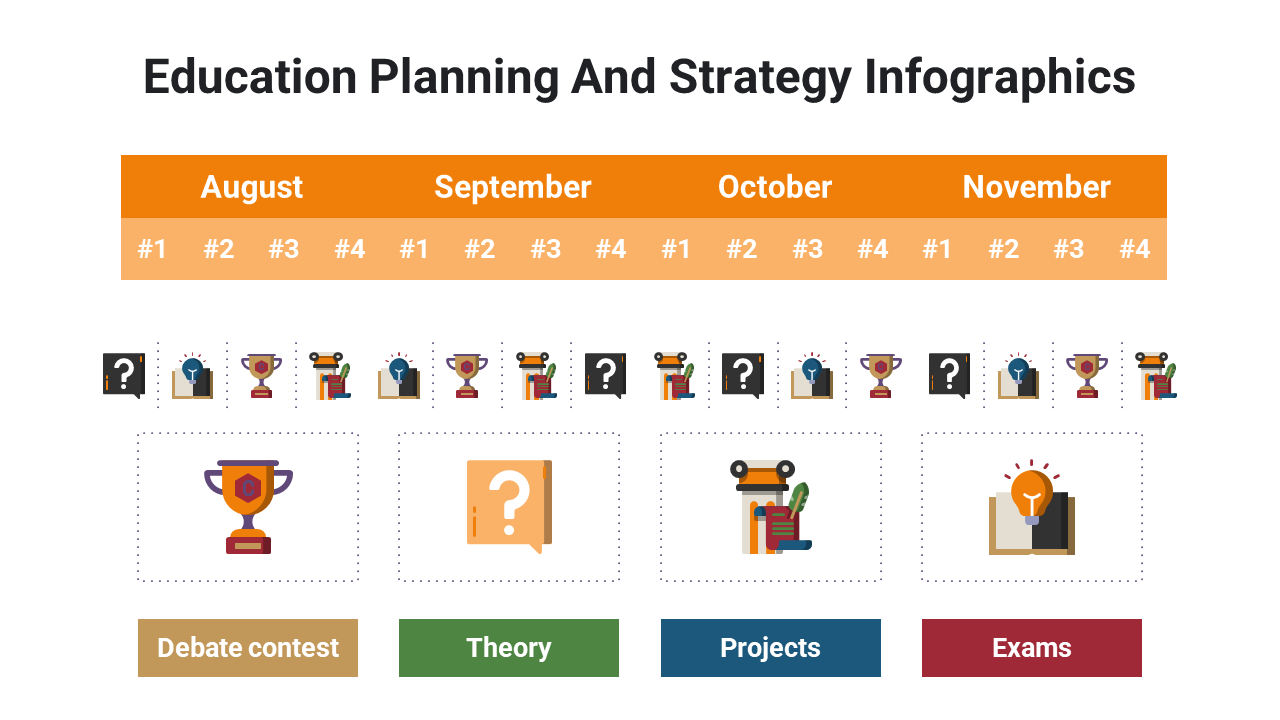
Task: Click the Education Planning And Strategy title
Action: tap(639, 77)
